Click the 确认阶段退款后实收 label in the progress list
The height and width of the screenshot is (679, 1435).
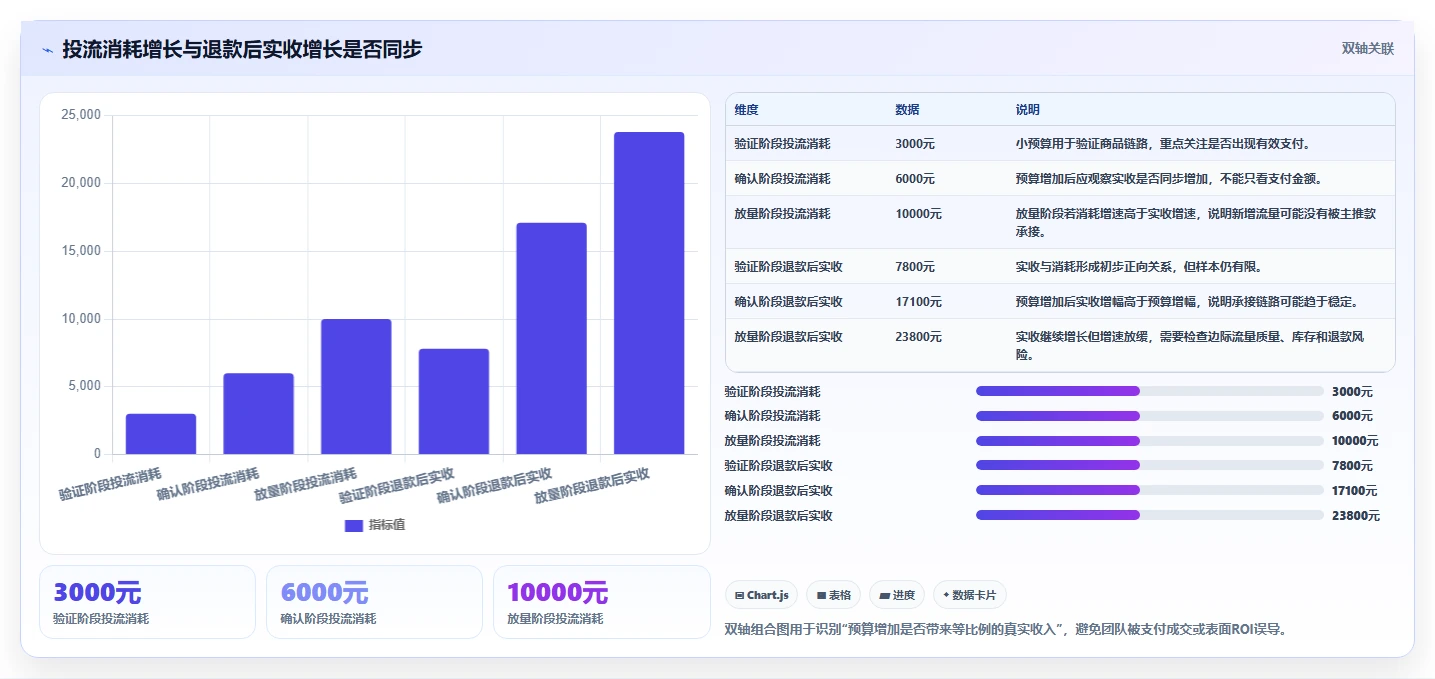pos(778,491)
